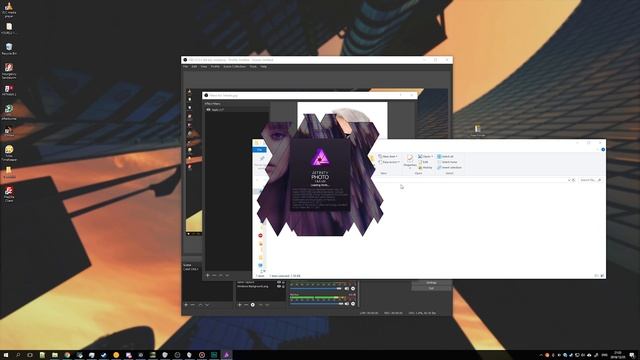Click Pin to Quick access in Explorer ribbon
Viewport: 640px width, 360px height.
coord(261,160)
